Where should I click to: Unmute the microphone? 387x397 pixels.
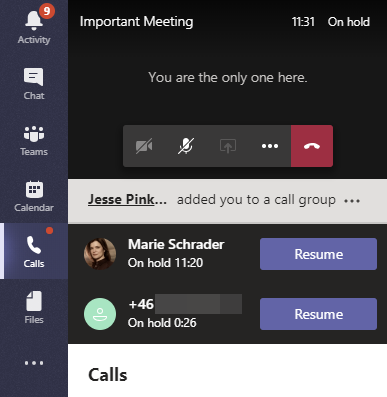click(x=186, y=146)
